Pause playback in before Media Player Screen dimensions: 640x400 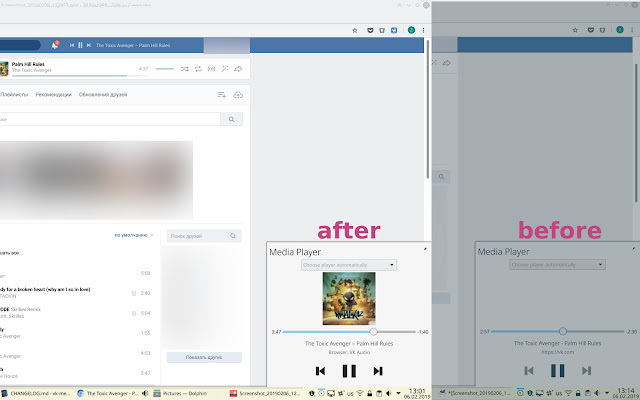(x=558, y=371)
